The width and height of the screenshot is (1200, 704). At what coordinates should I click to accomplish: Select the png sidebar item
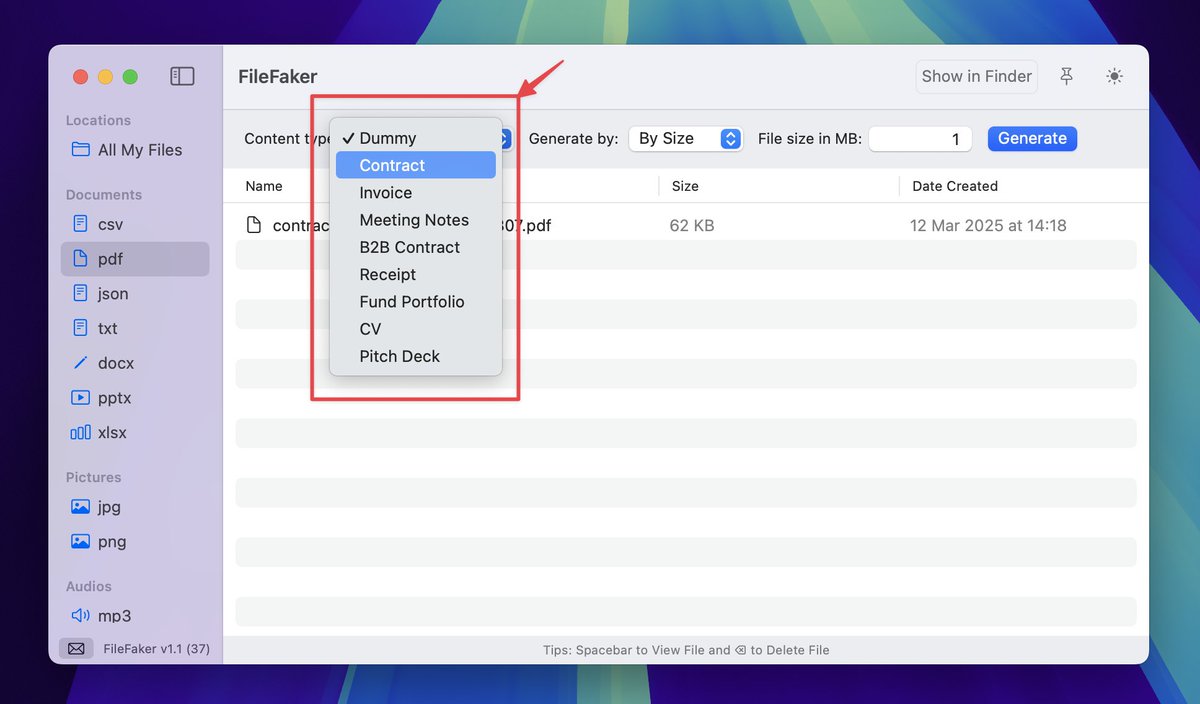pos(135,542)
